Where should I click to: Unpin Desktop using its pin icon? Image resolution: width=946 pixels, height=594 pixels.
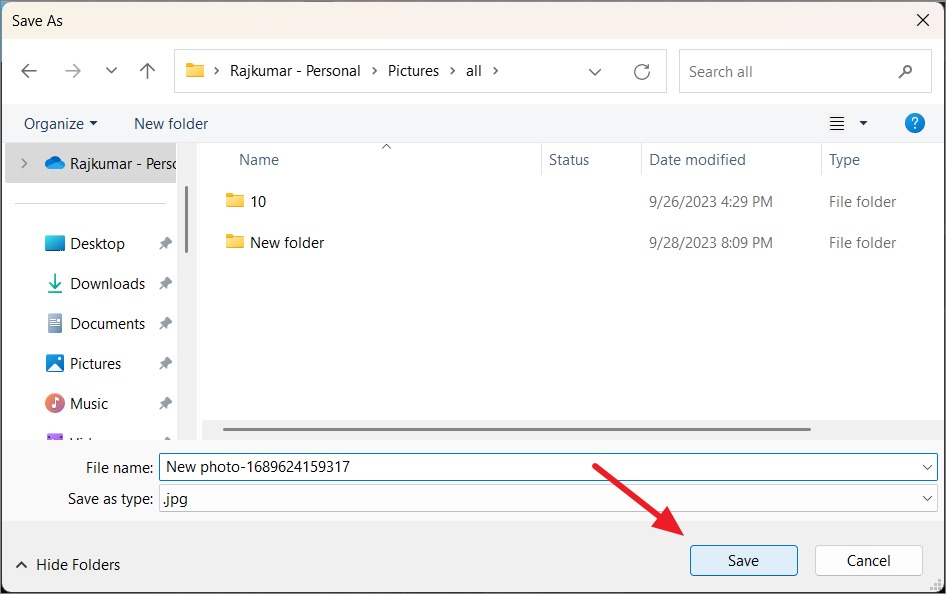point(165,244)
